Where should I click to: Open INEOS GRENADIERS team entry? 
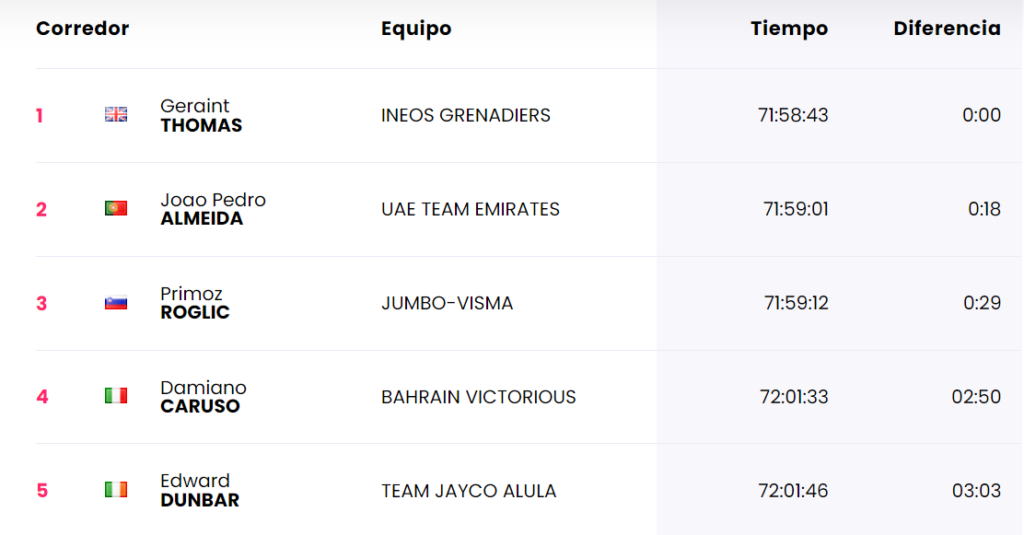(x=466, y=115)
